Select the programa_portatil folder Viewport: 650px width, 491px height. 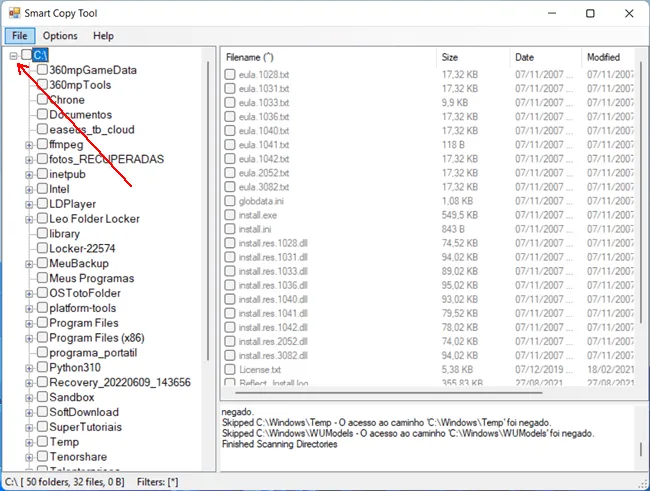[93, 353]
